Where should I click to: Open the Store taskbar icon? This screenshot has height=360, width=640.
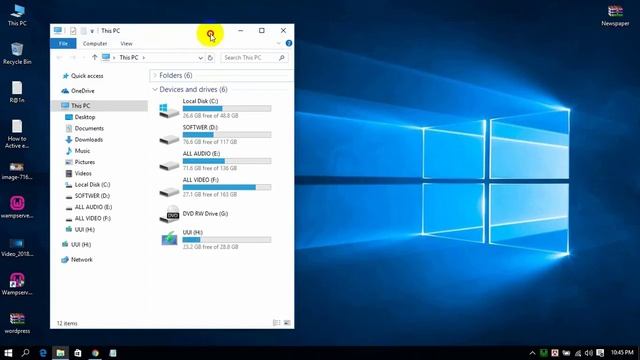coord(78,353)
